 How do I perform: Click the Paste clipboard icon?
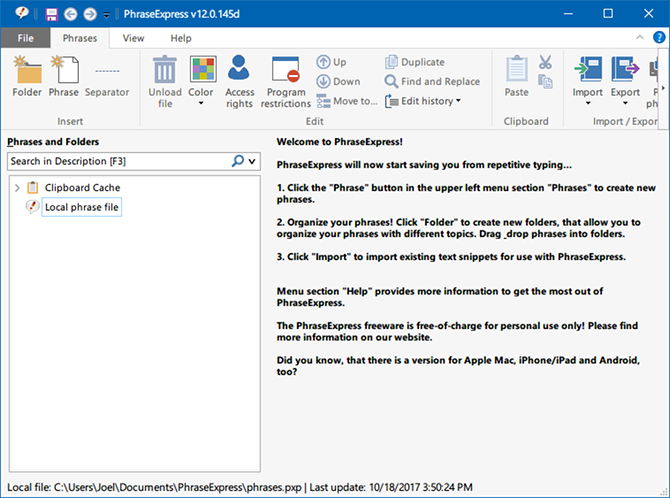[x=517, y=68]
